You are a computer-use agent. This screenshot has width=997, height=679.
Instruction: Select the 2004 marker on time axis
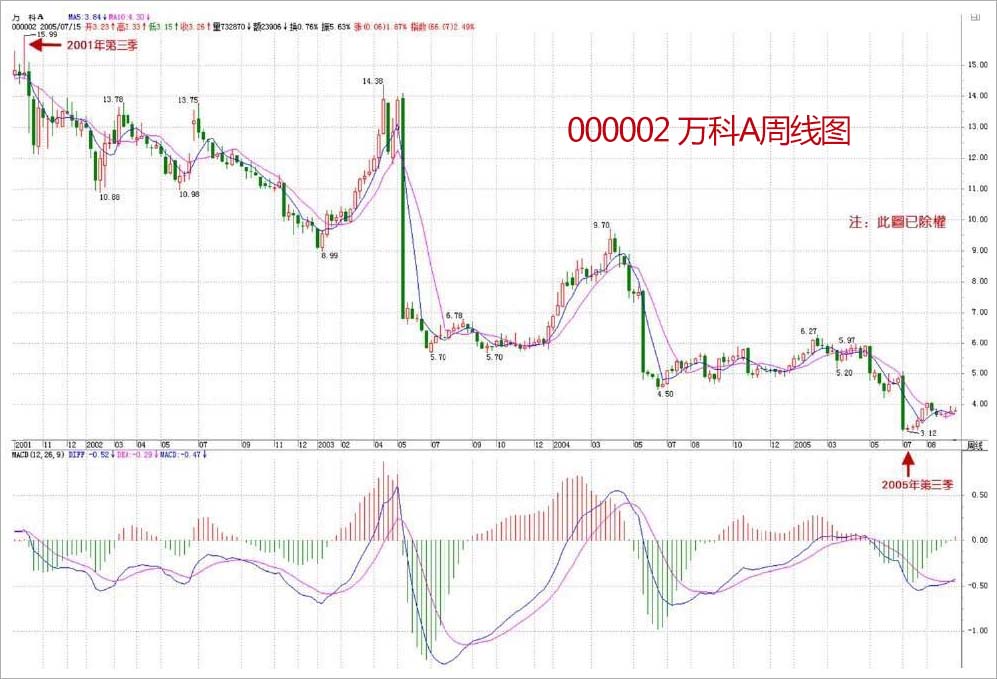[x=560, y=443]
